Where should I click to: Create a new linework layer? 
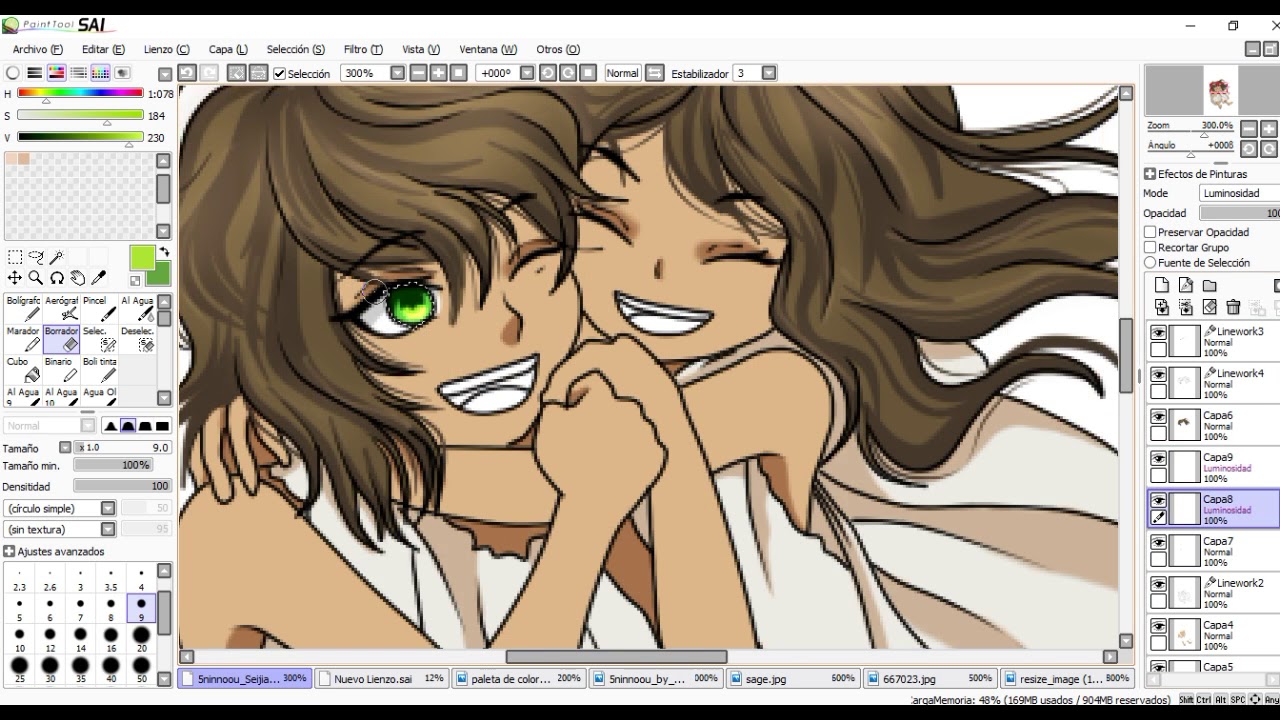point(1185,286)
